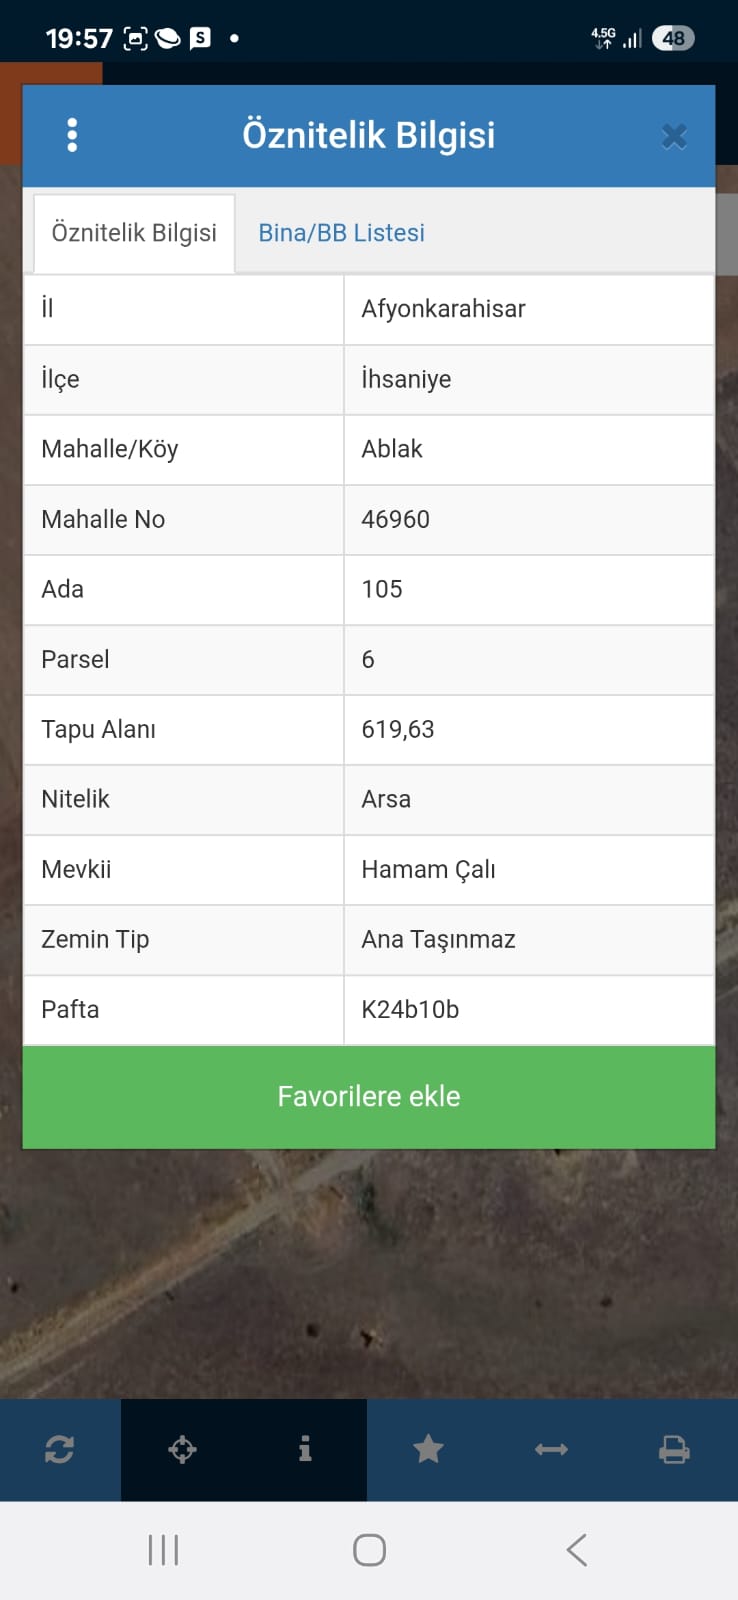Switch to Bina/BB Listesi tab
This screenshot has height=1600, width=738.
click(341, 233)
